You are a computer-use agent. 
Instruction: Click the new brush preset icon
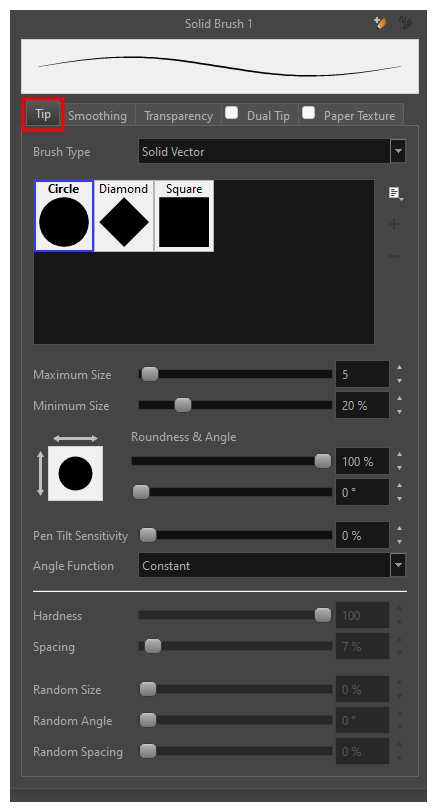tap(380, 23)
